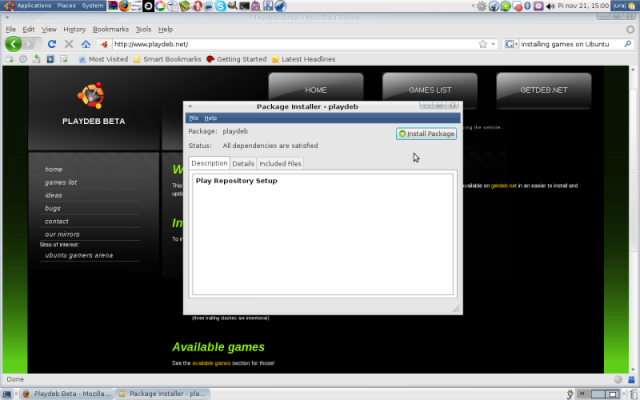Open the Package Installer Help menu
Viewport: 640px width, 400px height.
pos(210,118)
